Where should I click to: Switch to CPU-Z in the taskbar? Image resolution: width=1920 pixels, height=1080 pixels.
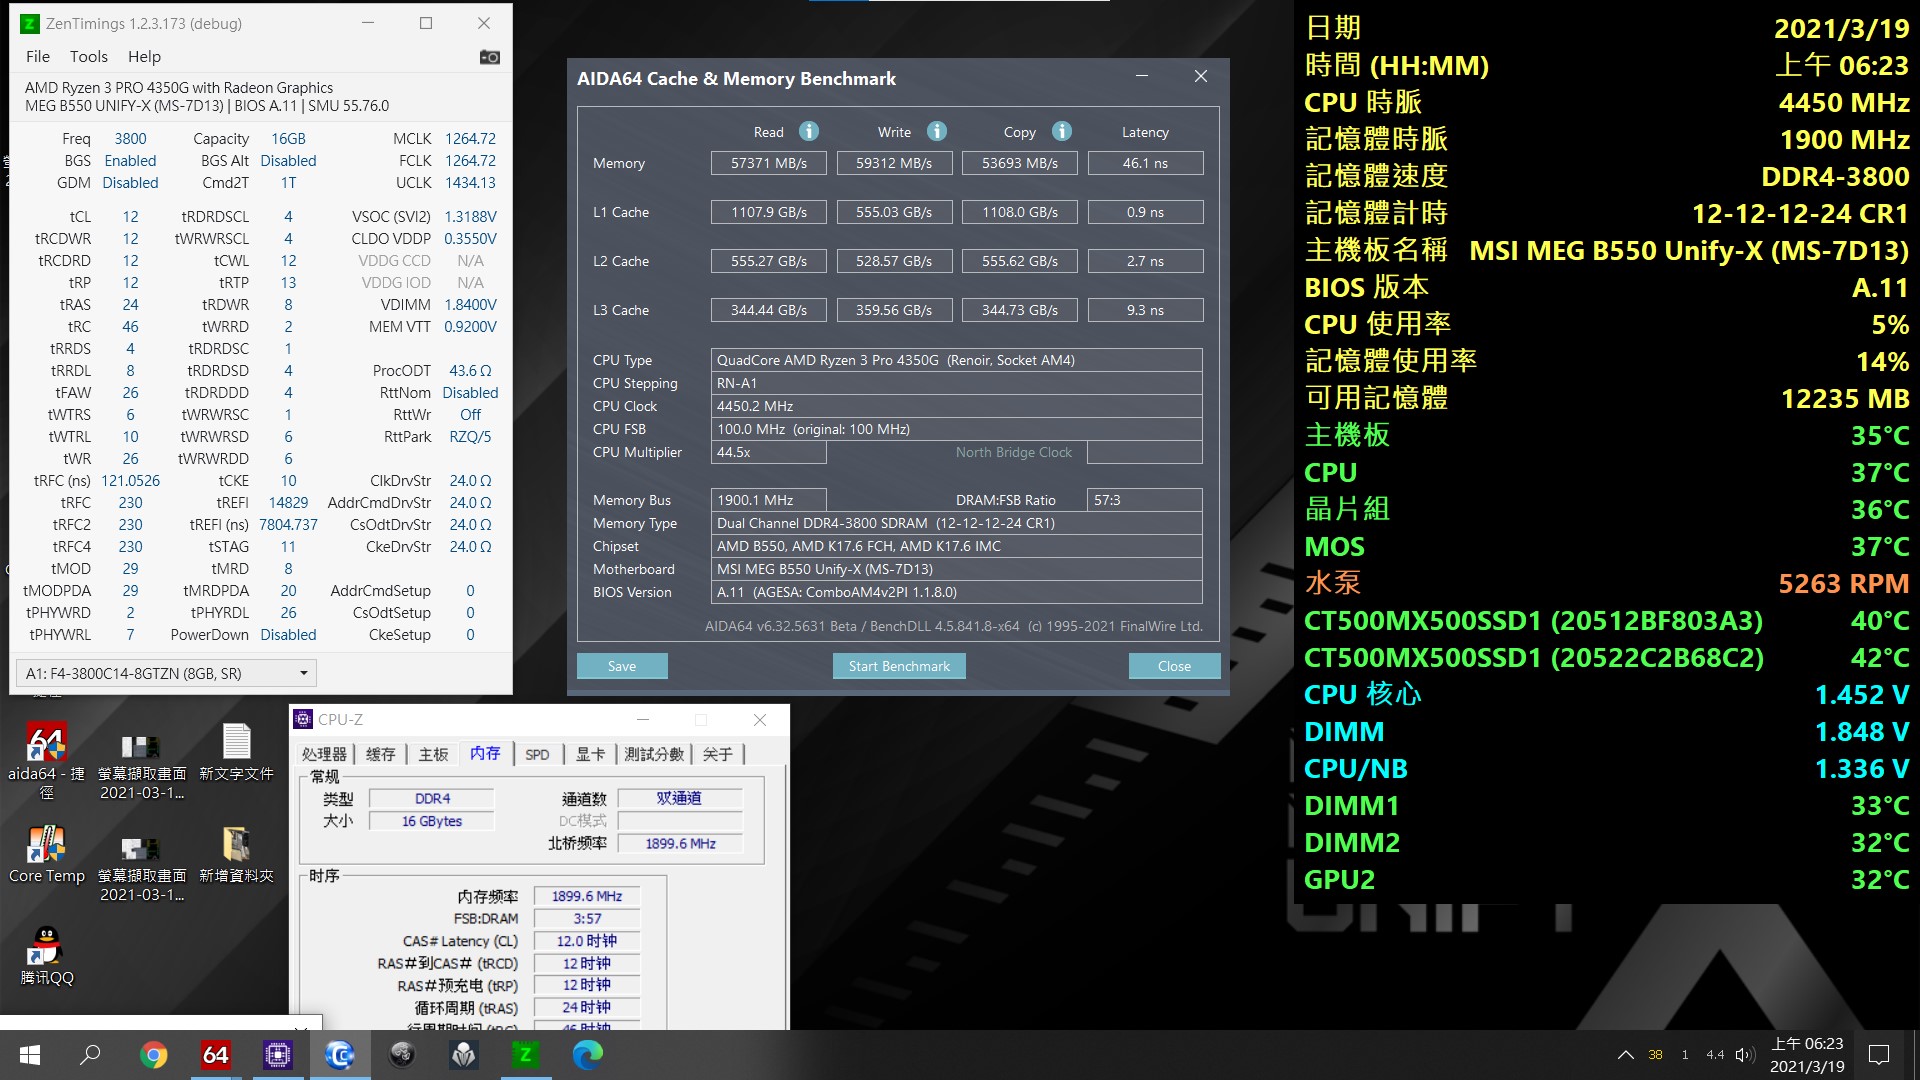click(x=277, y=1054)
